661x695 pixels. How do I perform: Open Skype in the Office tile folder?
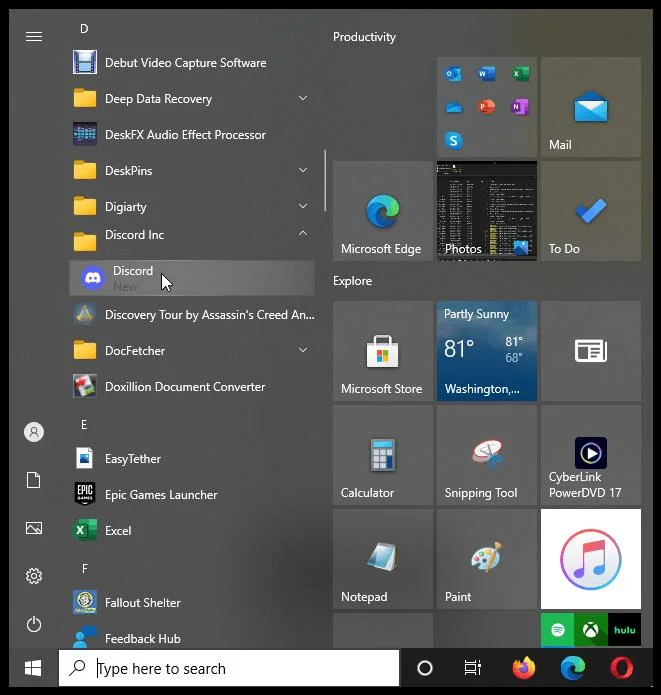coord(453,141)
